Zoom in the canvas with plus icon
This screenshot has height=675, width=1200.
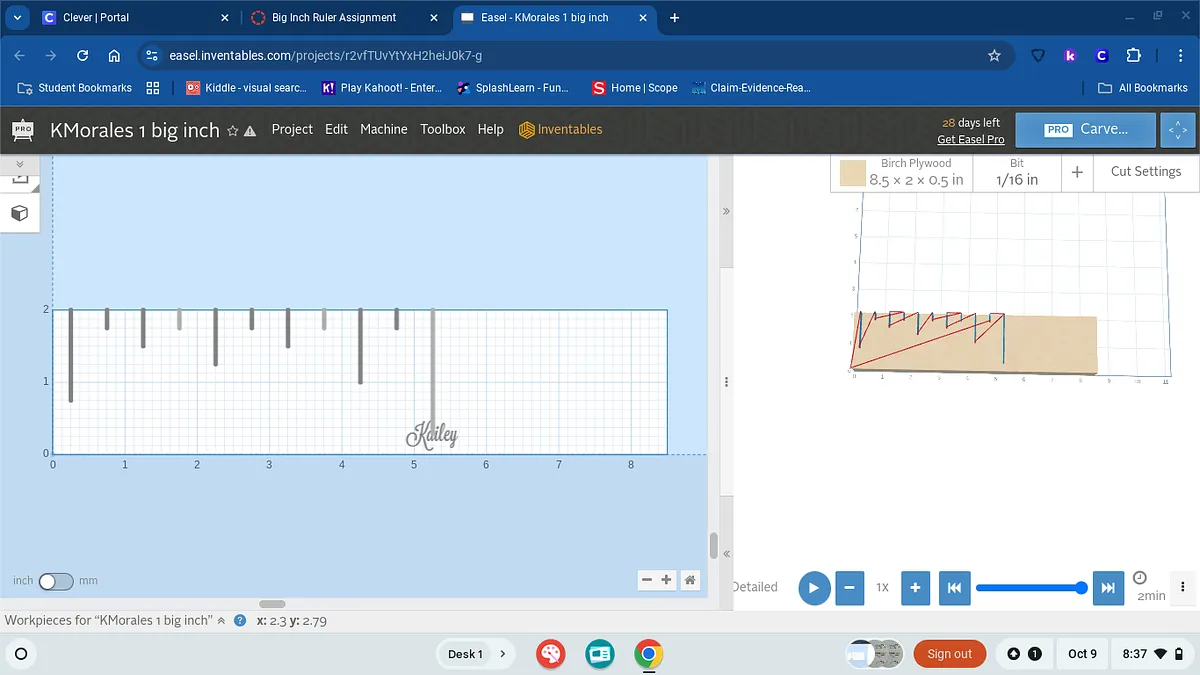[667, 580]
